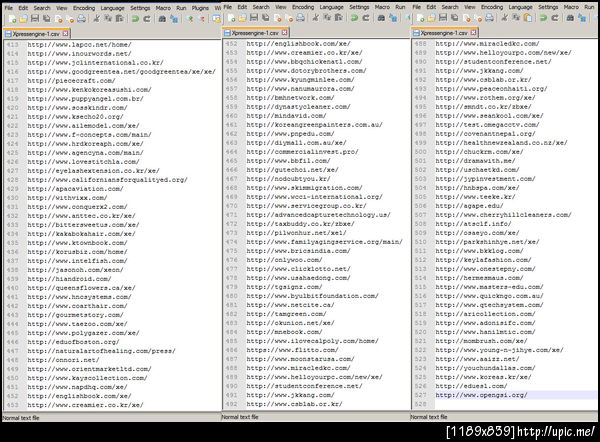Click Save icon in right window toolbar

click(443, 18)
